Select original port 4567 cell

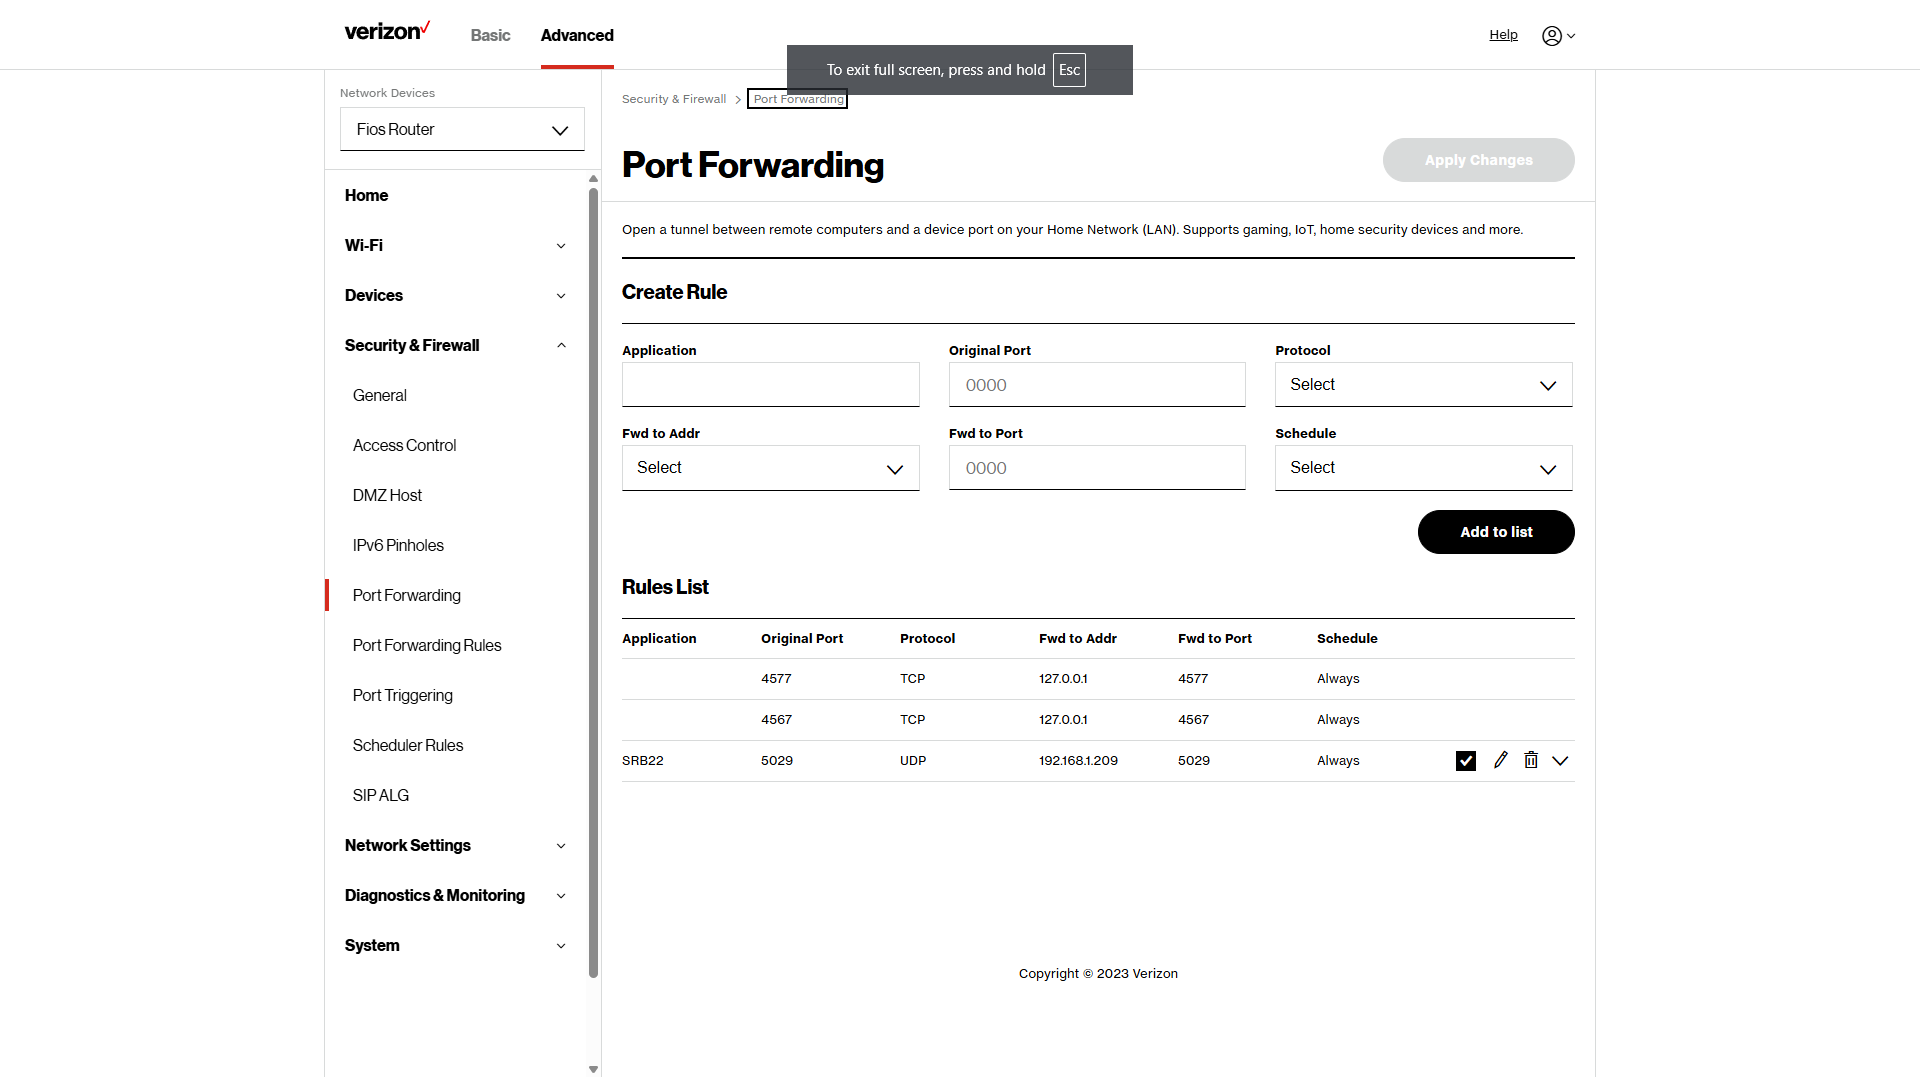tap(776, 720)
